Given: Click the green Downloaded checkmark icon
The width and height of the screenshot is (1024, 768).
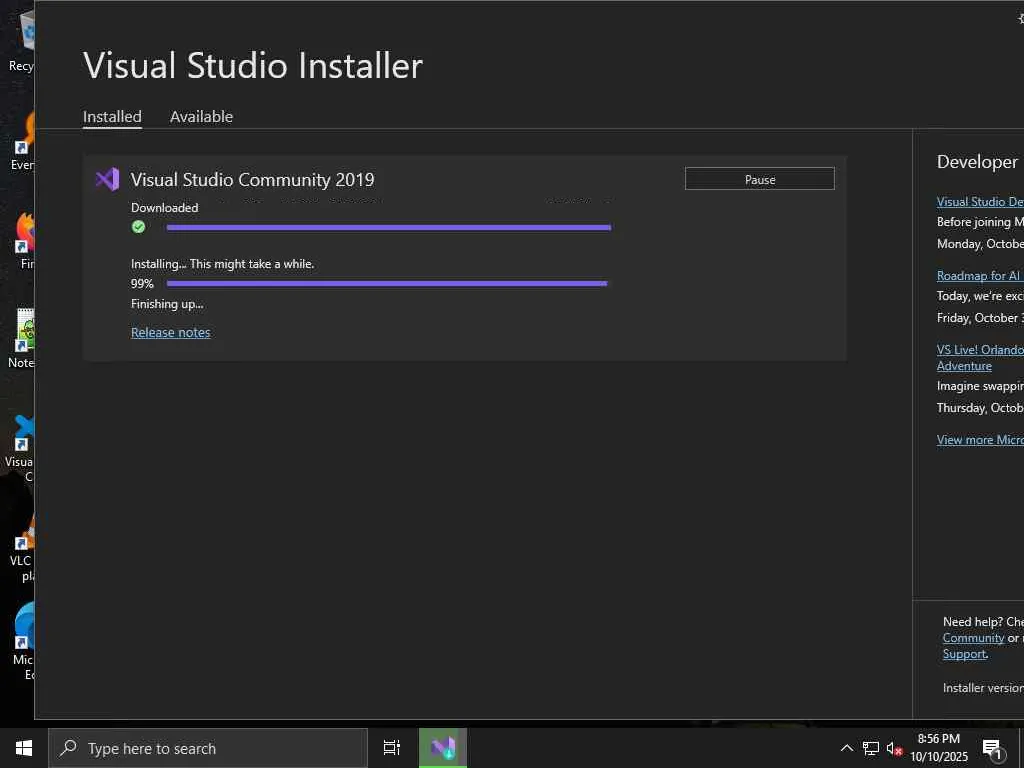Looking at the screenshot, I should [138, 227].
